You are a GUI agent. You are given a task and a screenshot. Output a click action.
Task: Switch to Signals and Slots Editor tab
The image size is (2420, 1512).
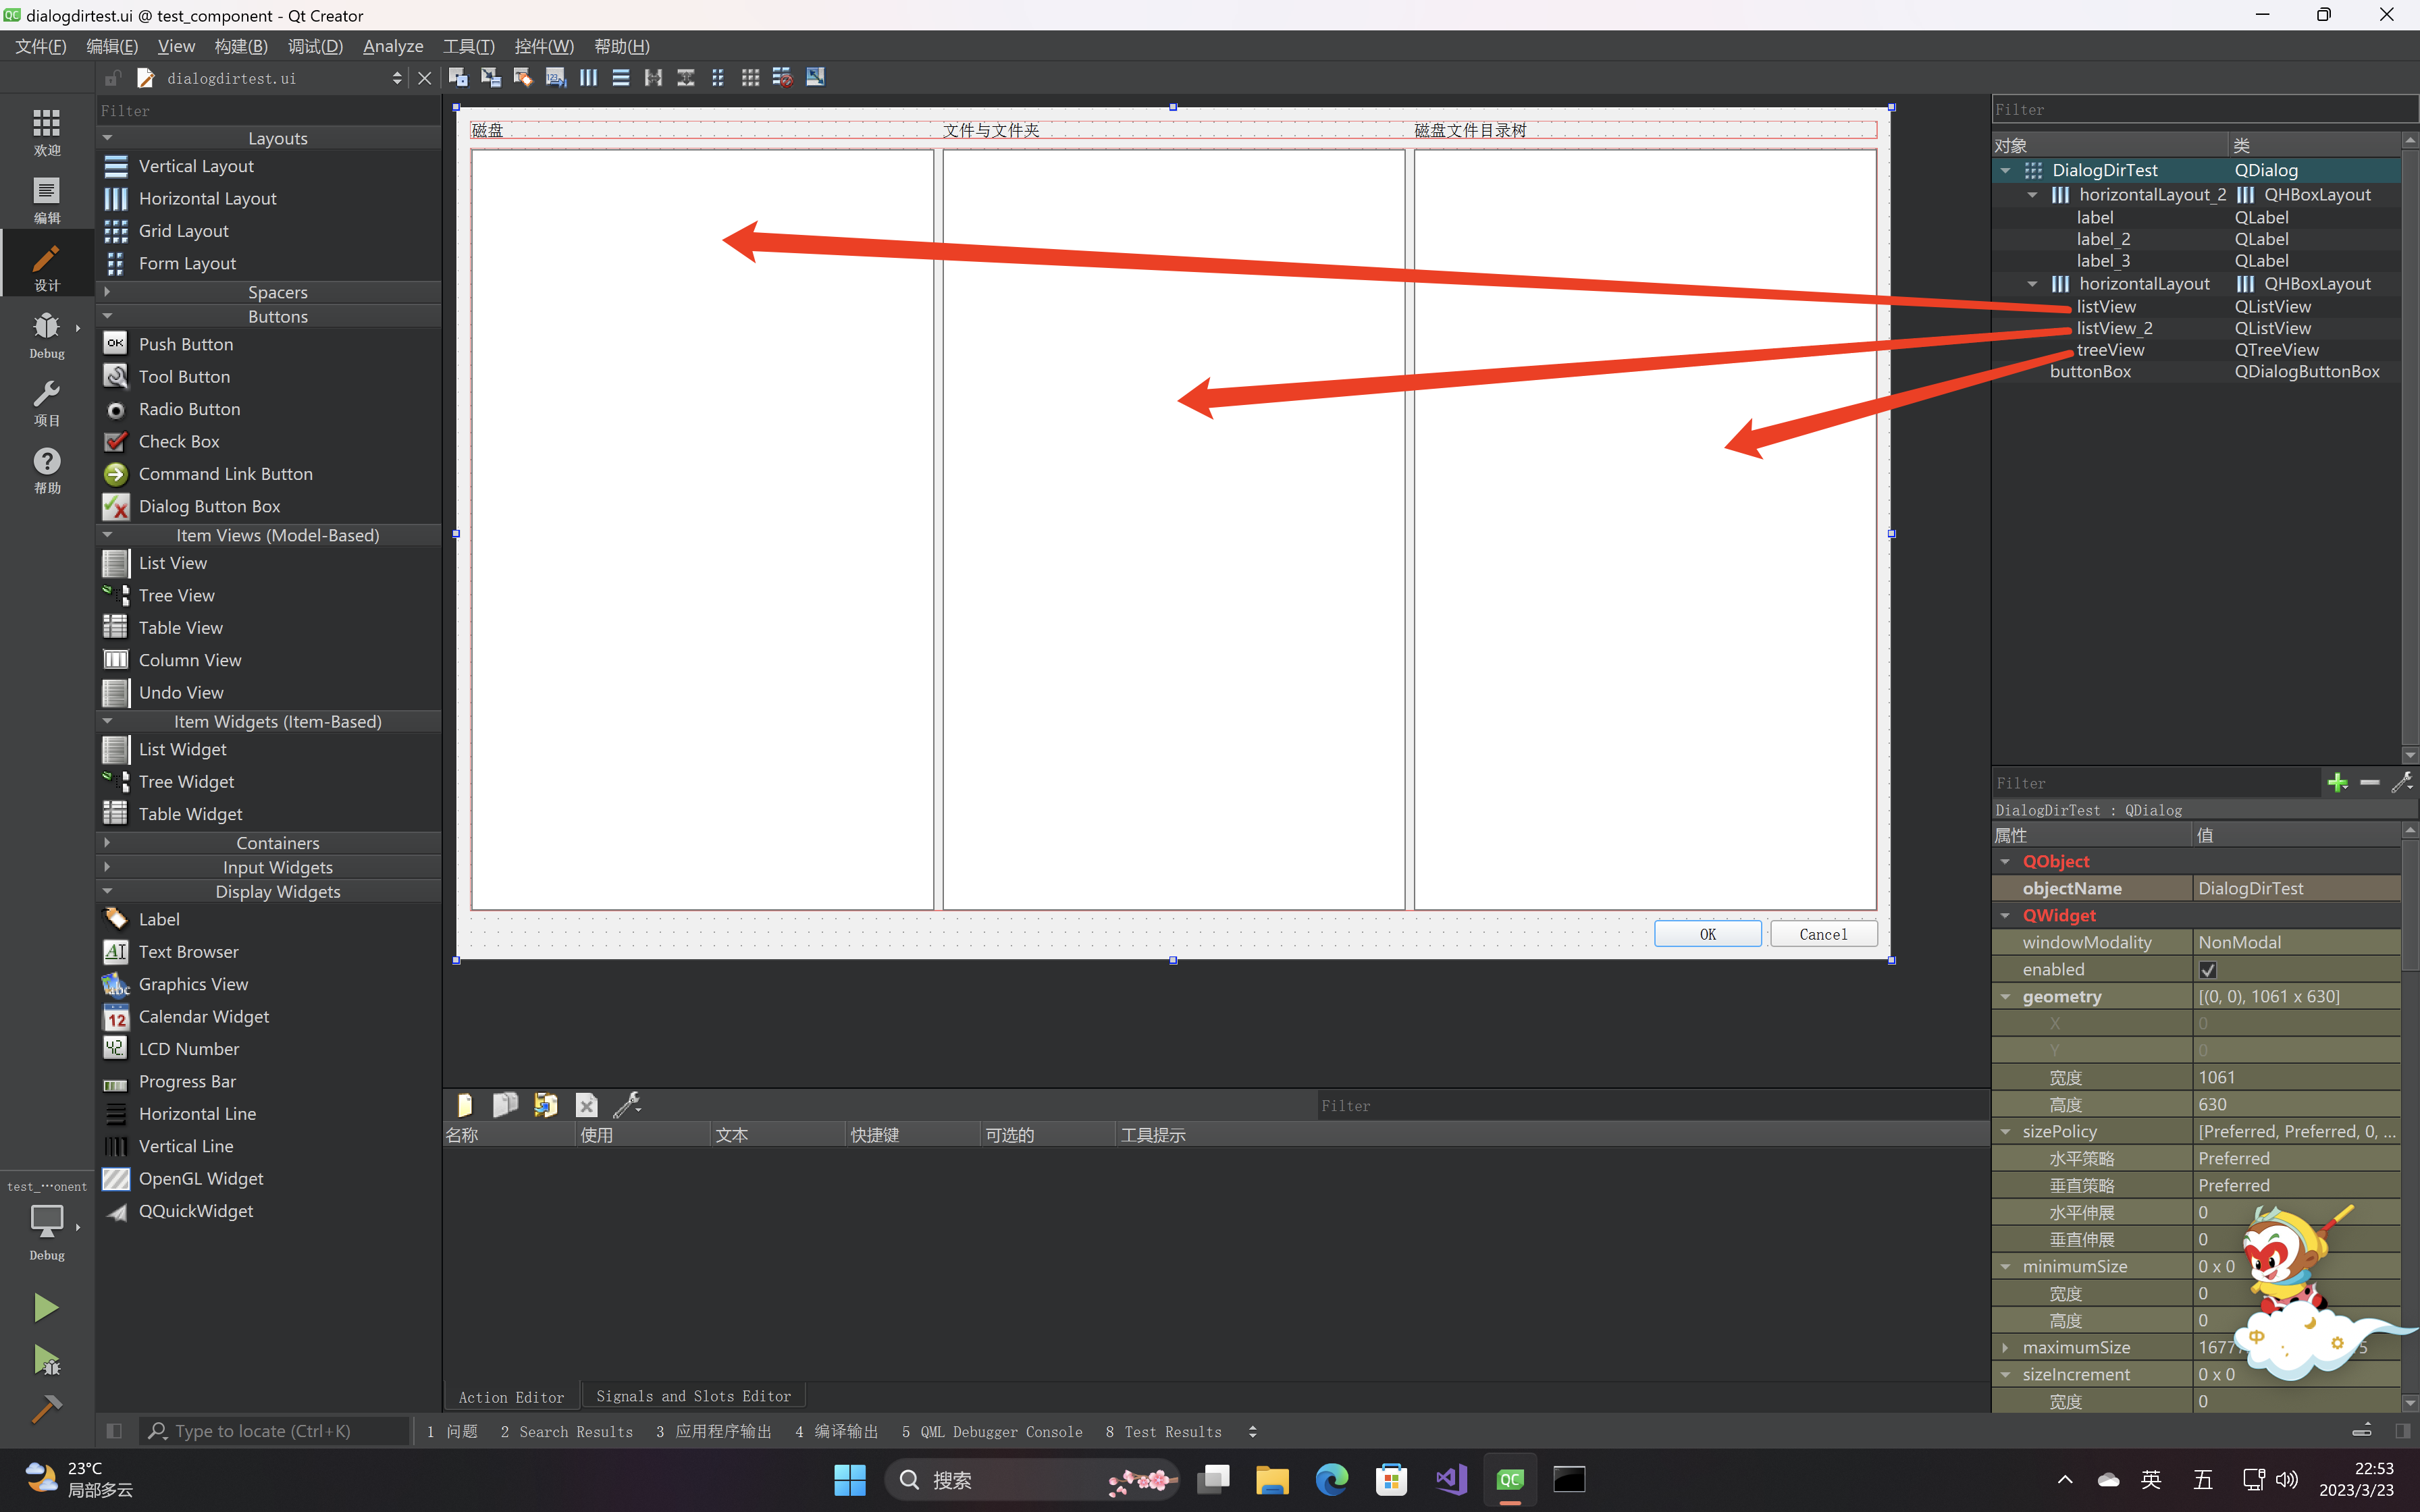pyautogui.click(x=693, y=1396)
